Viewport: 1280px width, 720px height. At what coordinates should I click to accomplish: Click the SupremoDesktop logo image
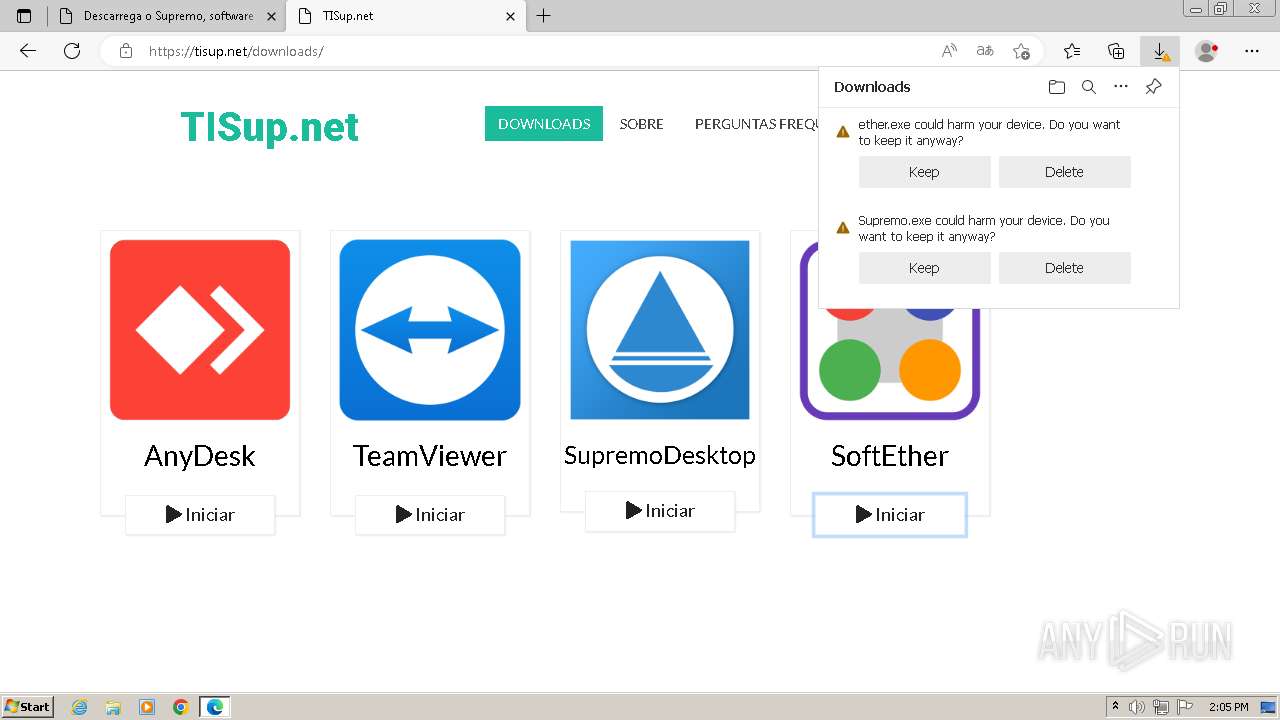[x=660, y=330]
